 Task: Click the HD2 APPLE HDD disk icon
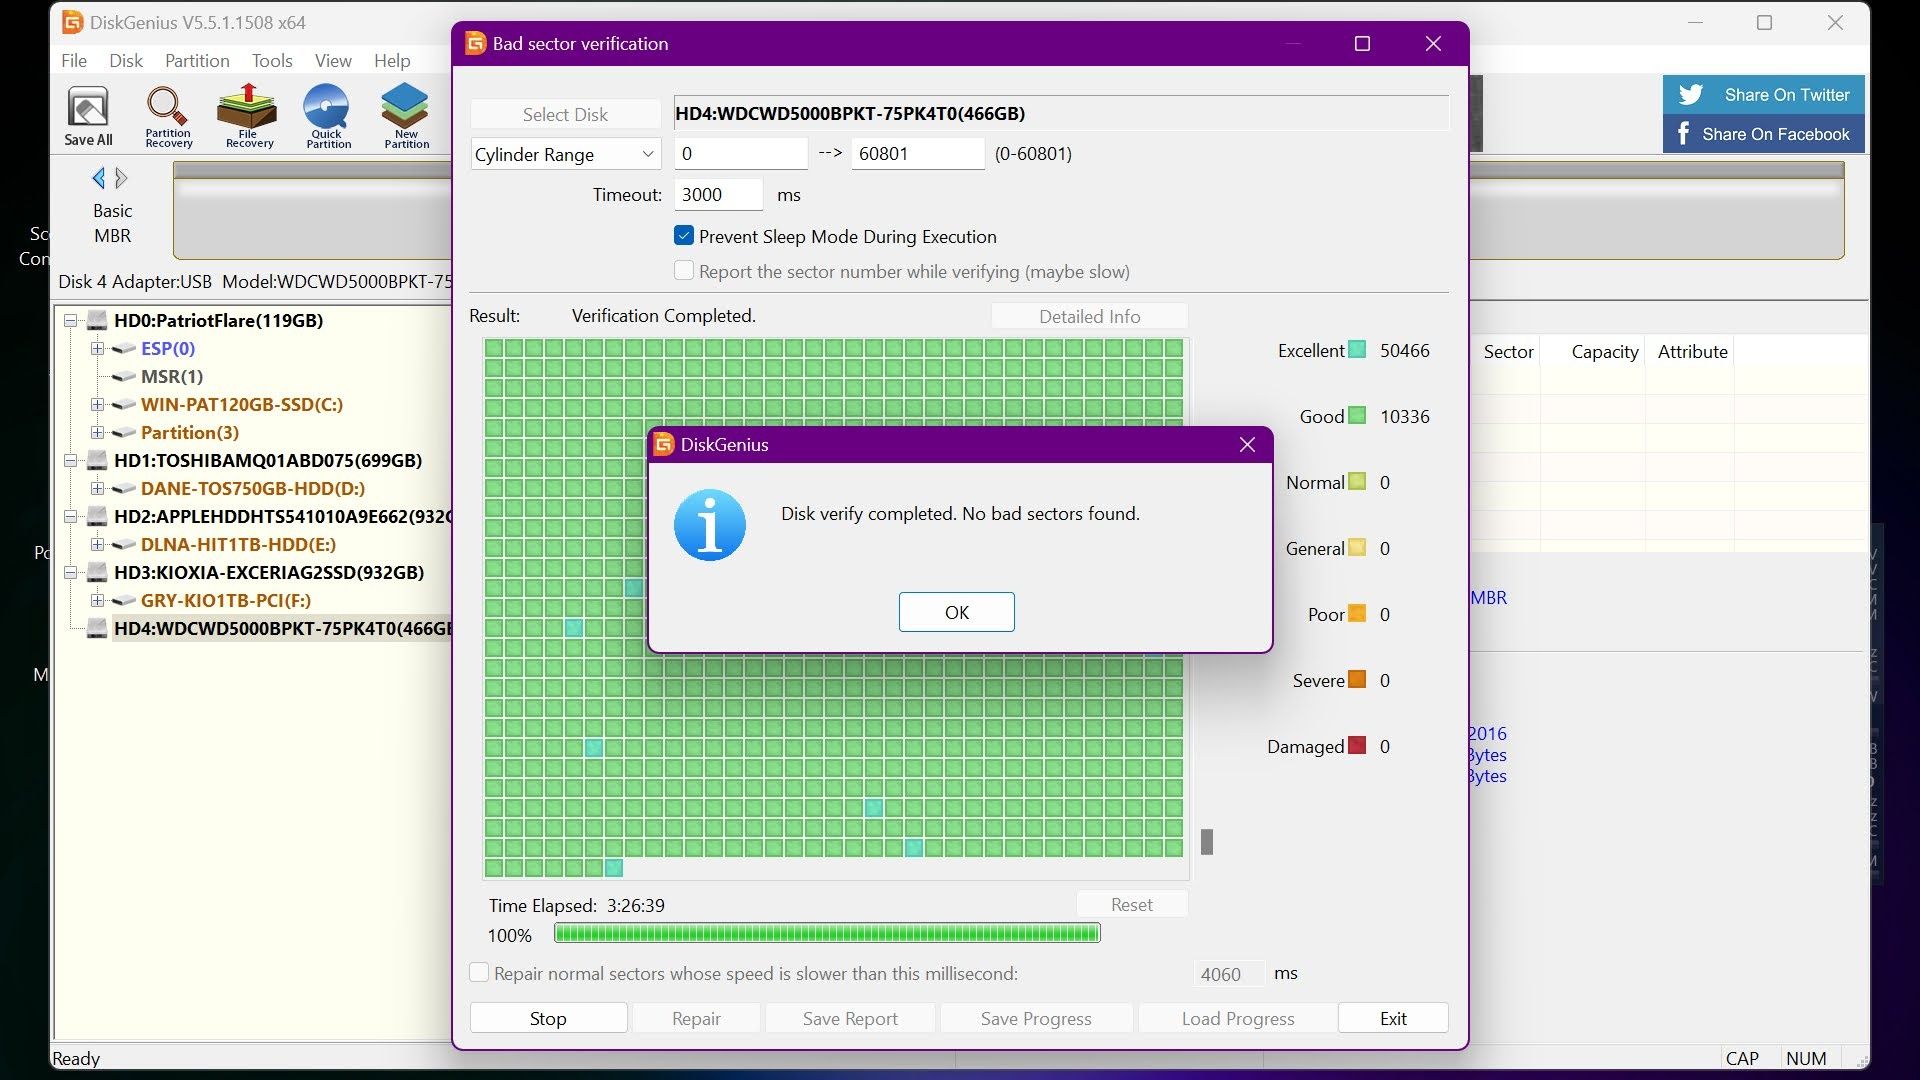97,517
